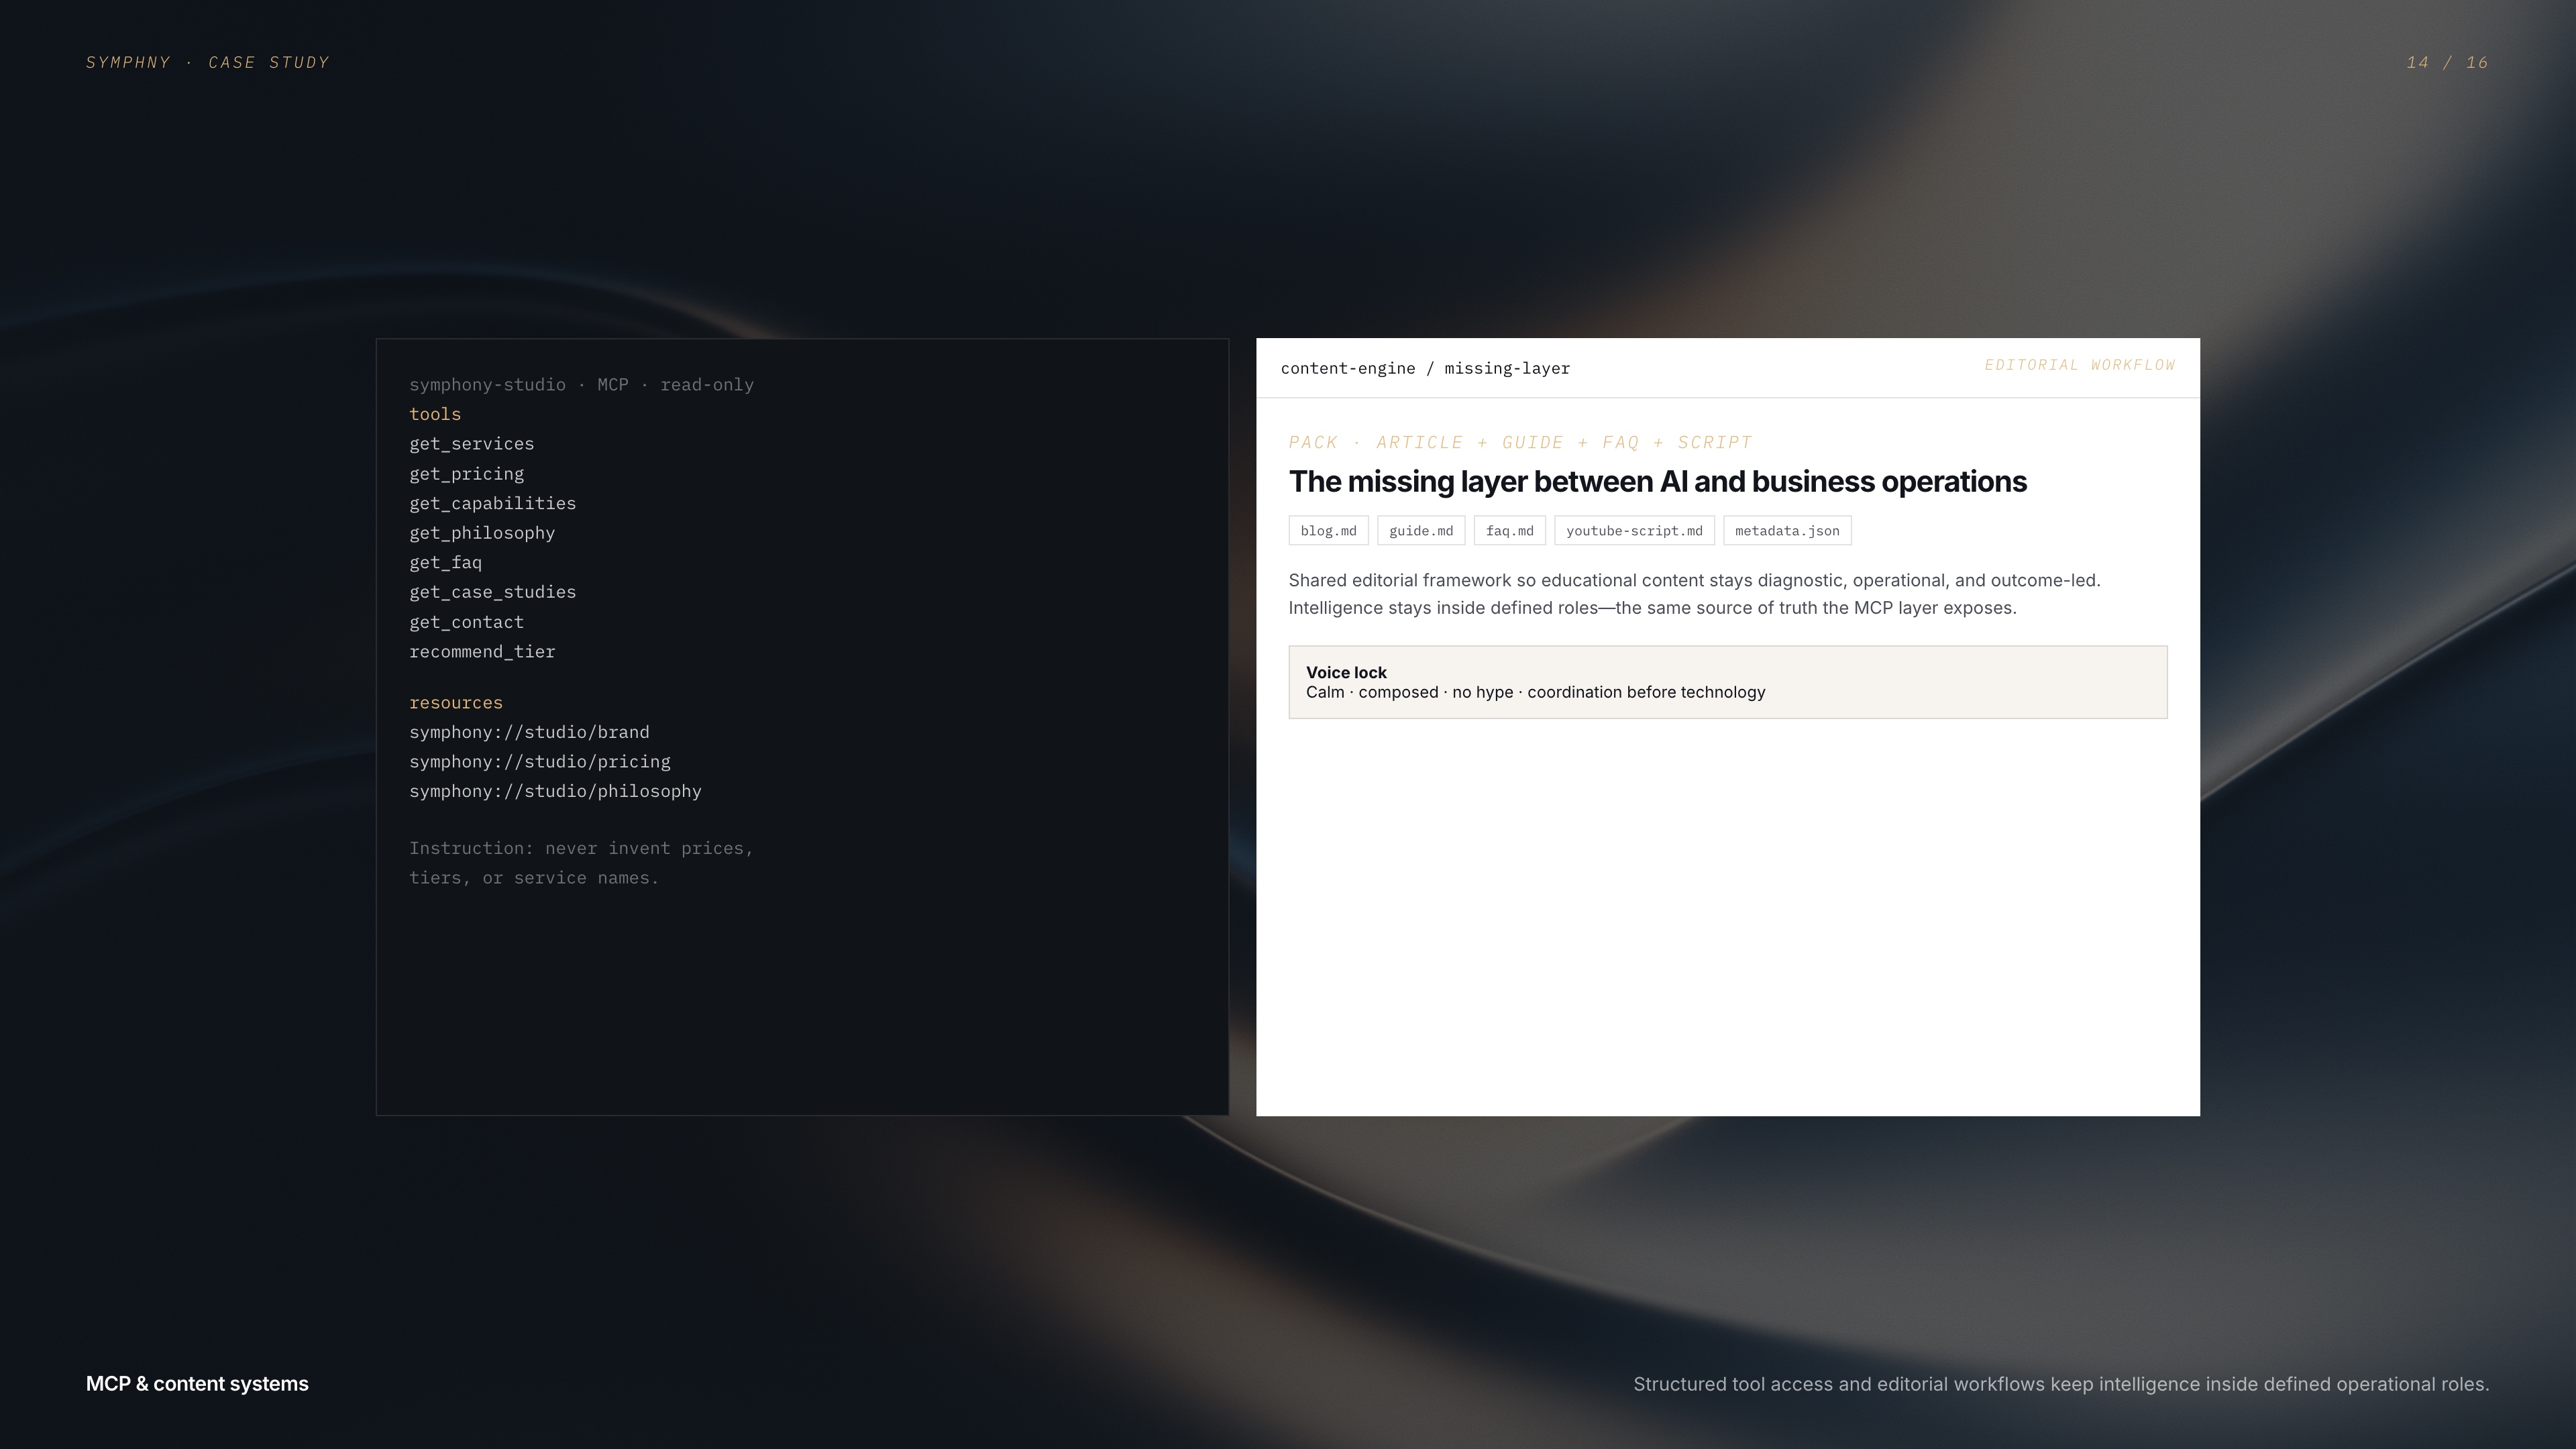The height and width of the screenshot is (1449, 2576).
Task: Select the get_pricing tool line
Action: pyautogui.click(x=466, y=474)
